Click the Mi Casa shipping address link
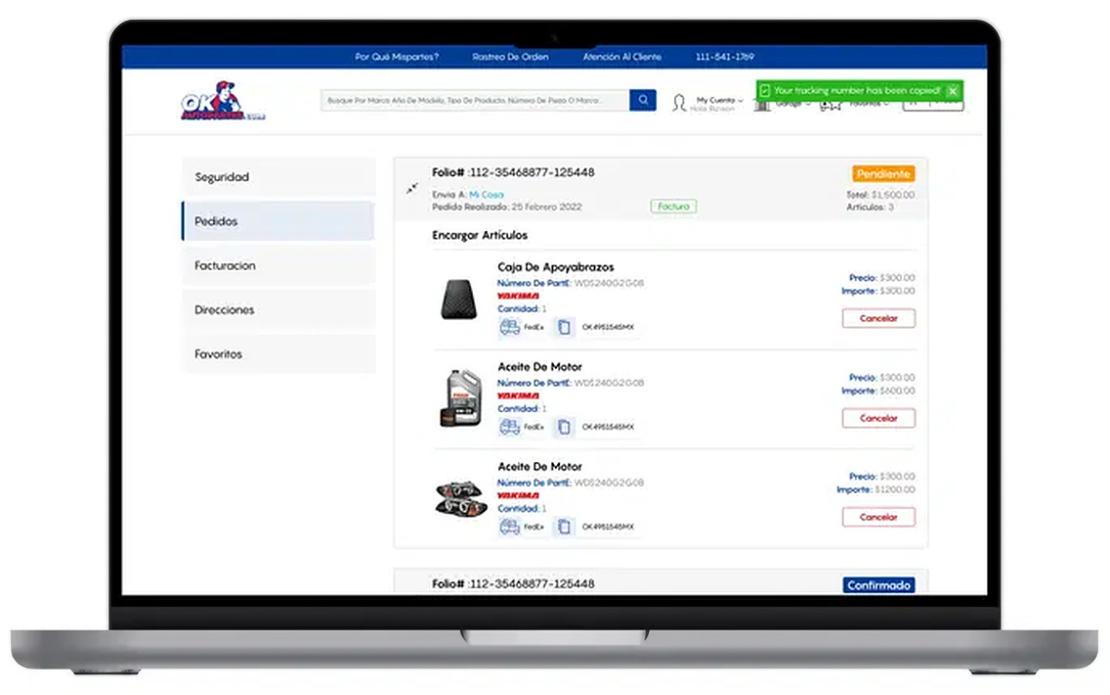Viewport: 1110px width, 695px height. pyautogui.click(x=486, y=195)
